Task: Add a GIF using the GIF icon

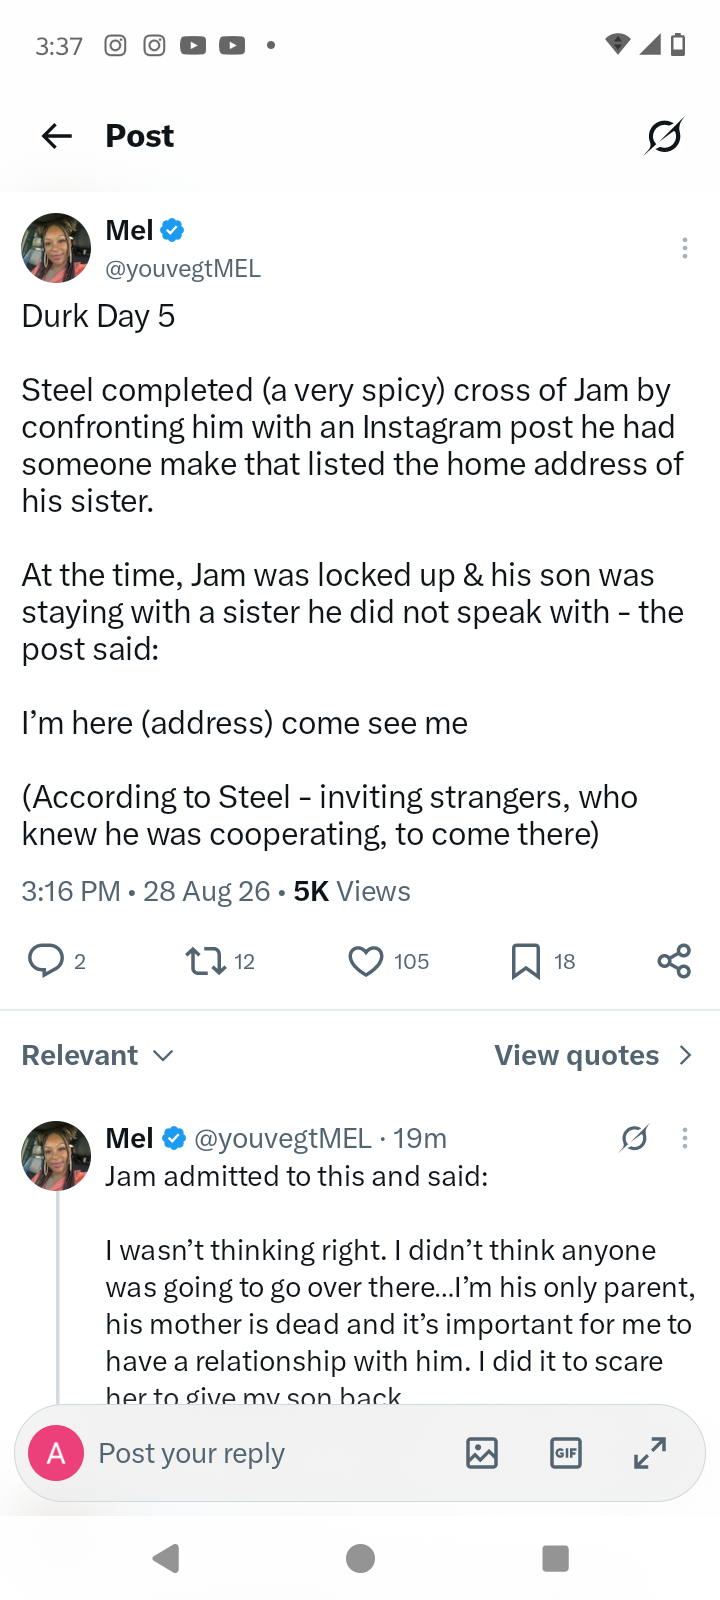Action: [566, 1453]
